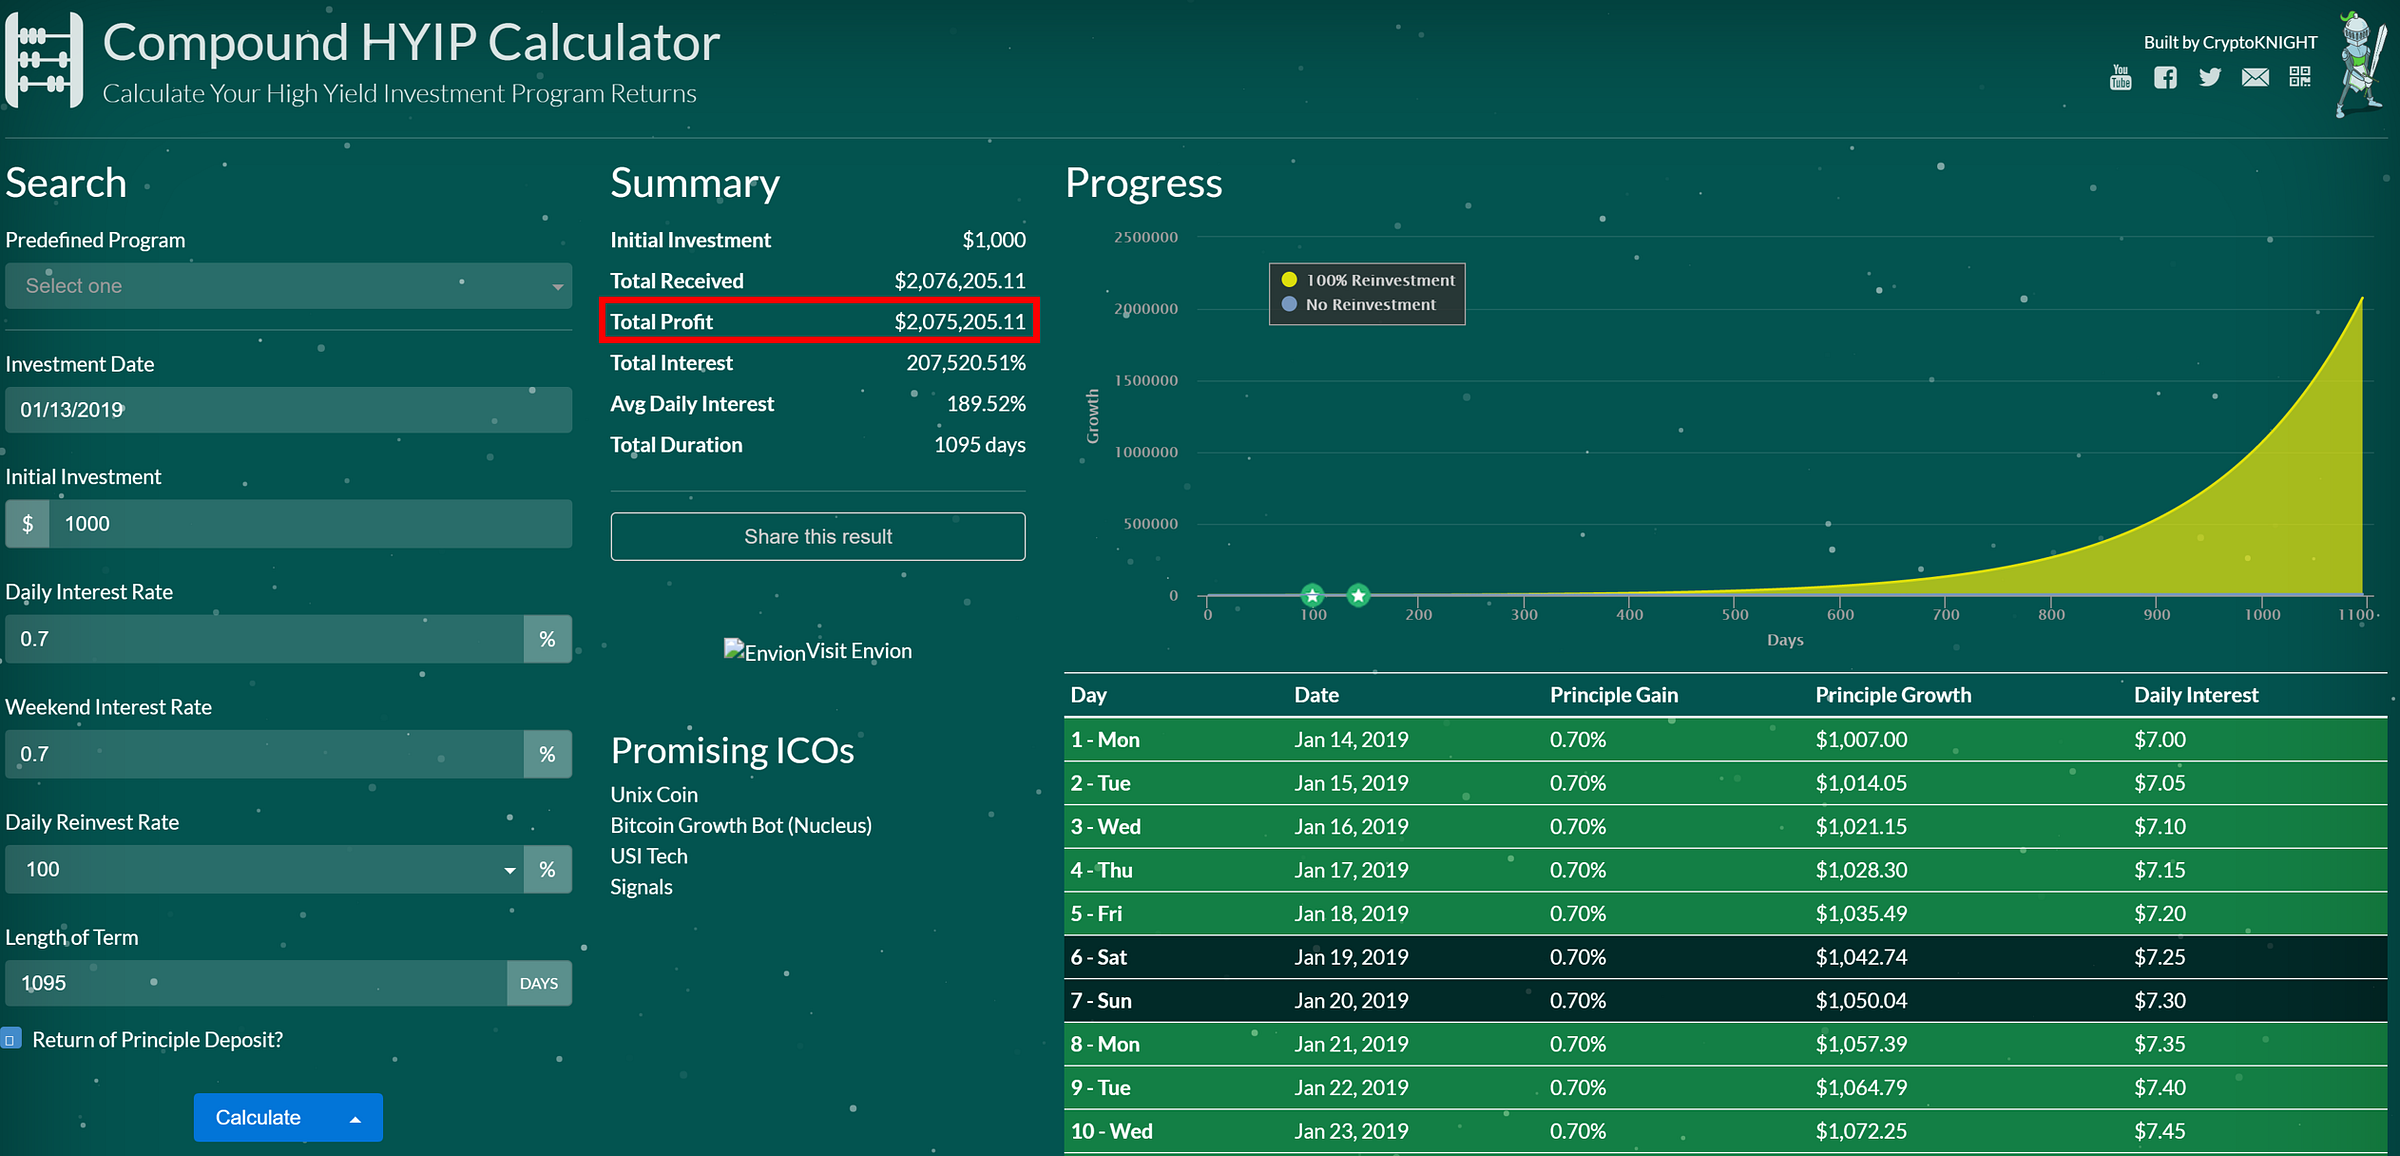Screen dimensions: 2400x1156
Task: Click the second star marker on chart
Action: pyautogui.click(x=1358, y=596)
